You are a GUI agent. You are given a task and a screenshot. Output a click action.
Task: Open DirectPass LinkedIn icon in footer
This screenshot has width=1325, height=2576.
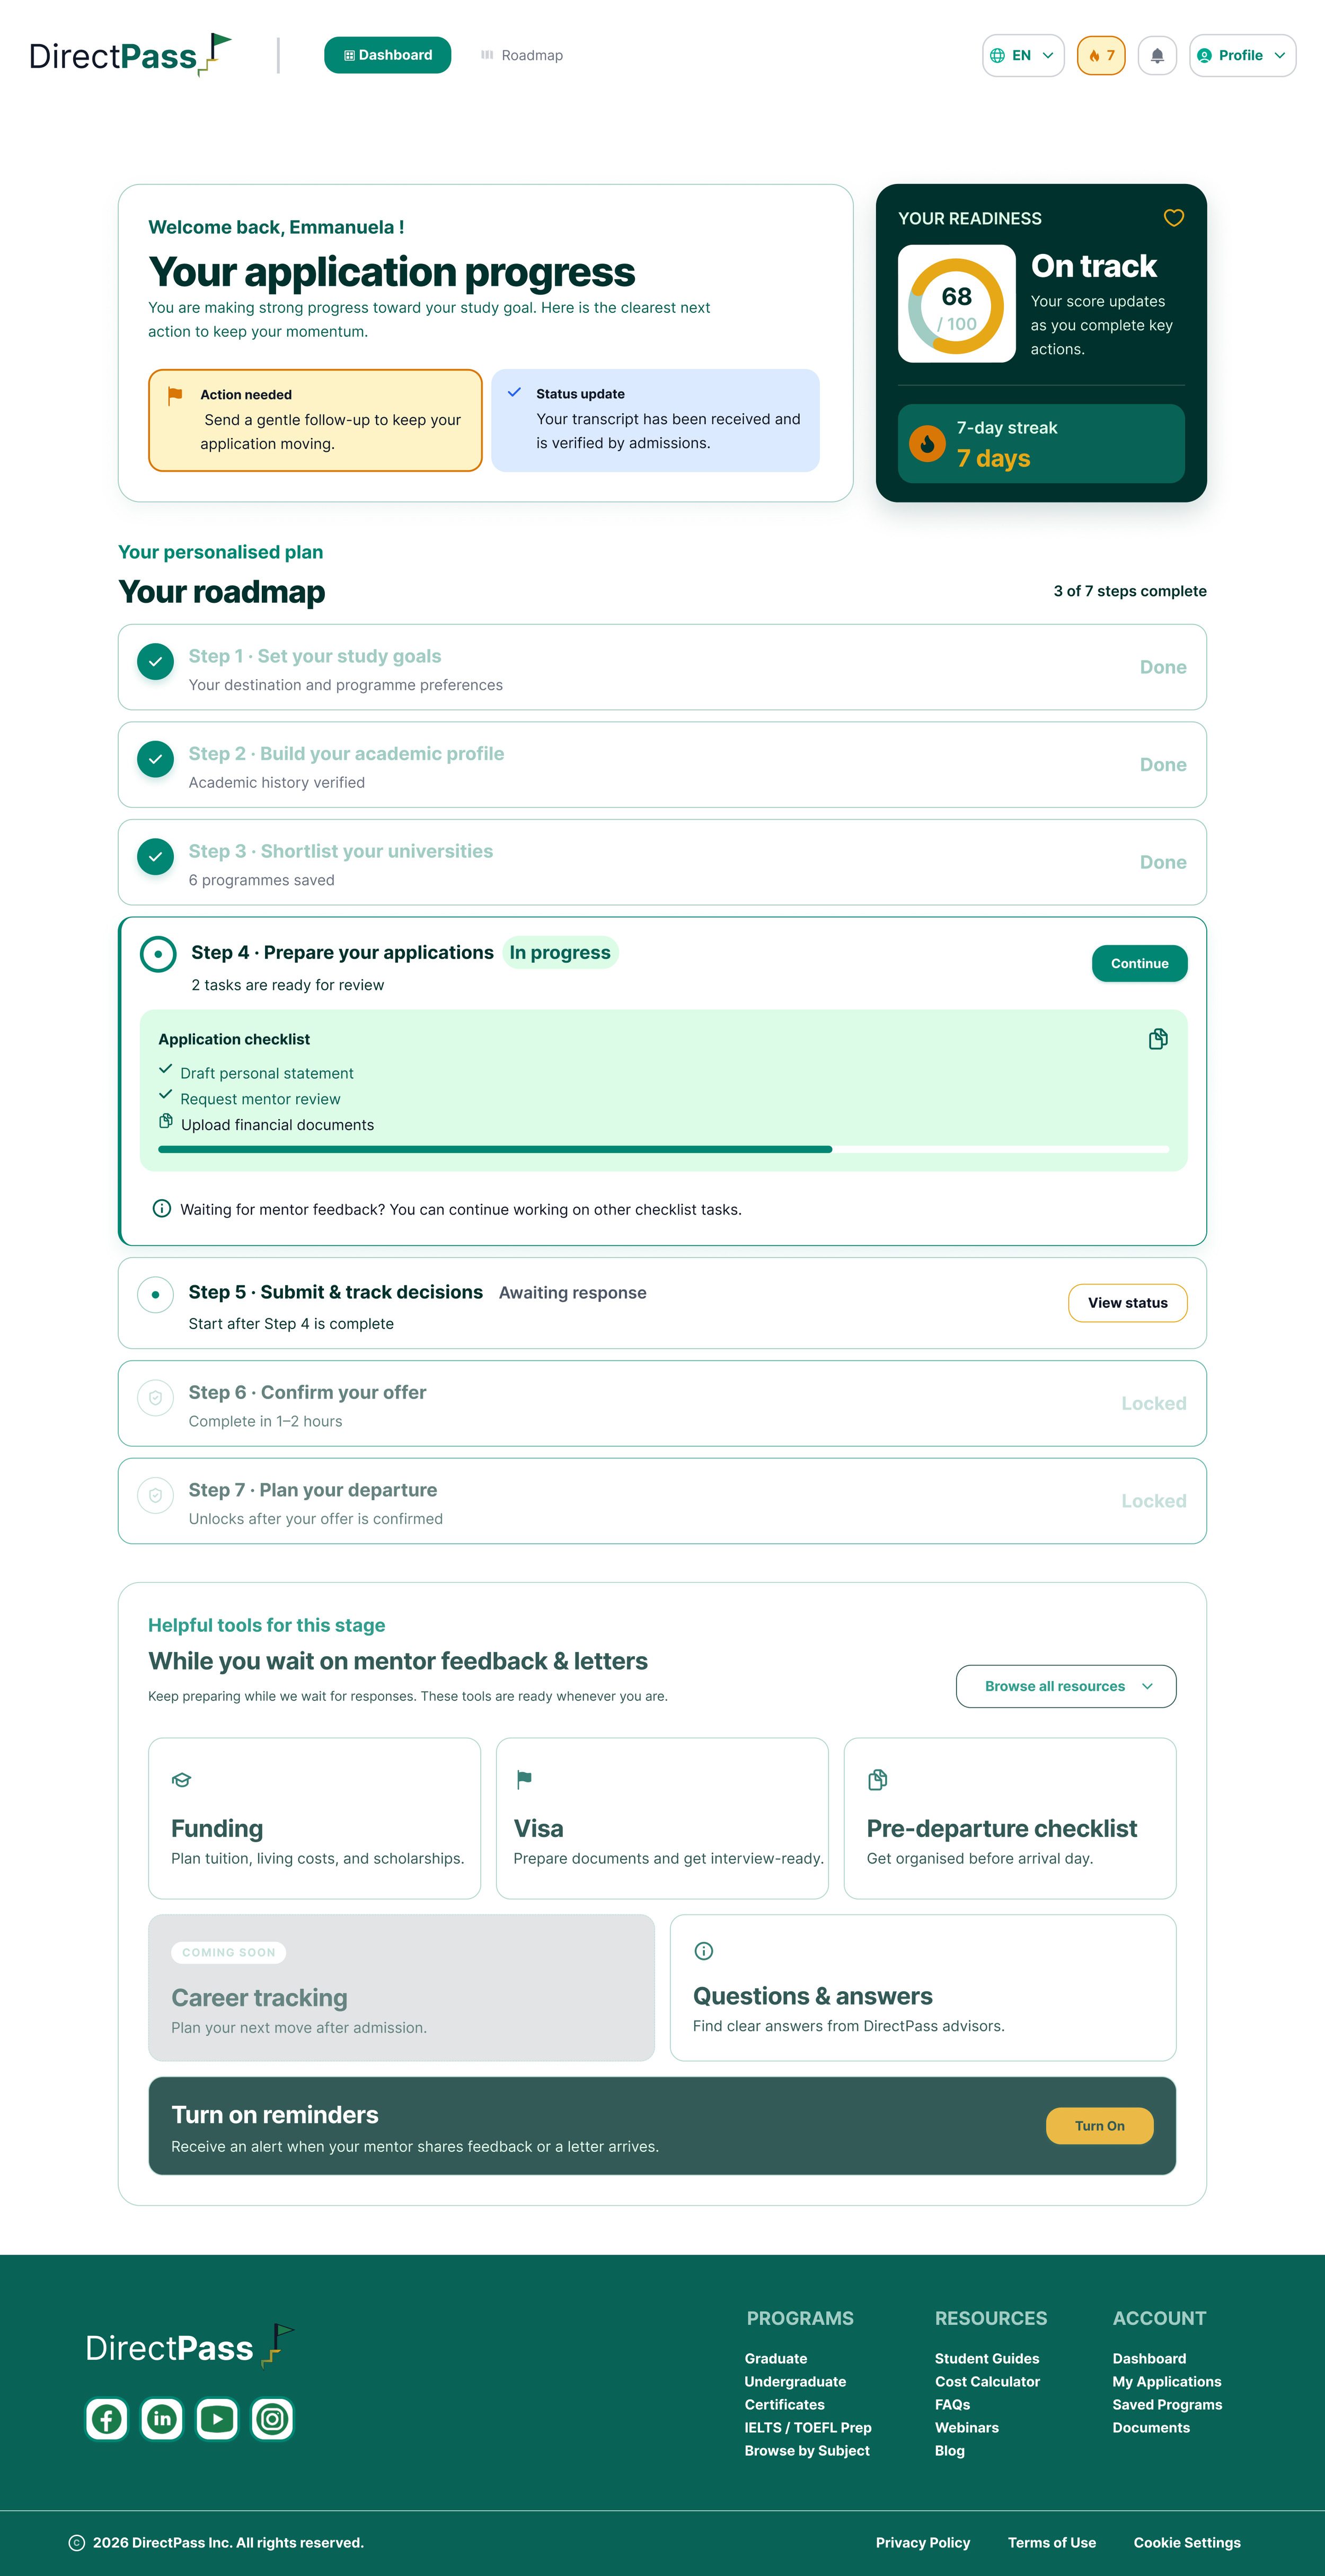click(162, 2419)
